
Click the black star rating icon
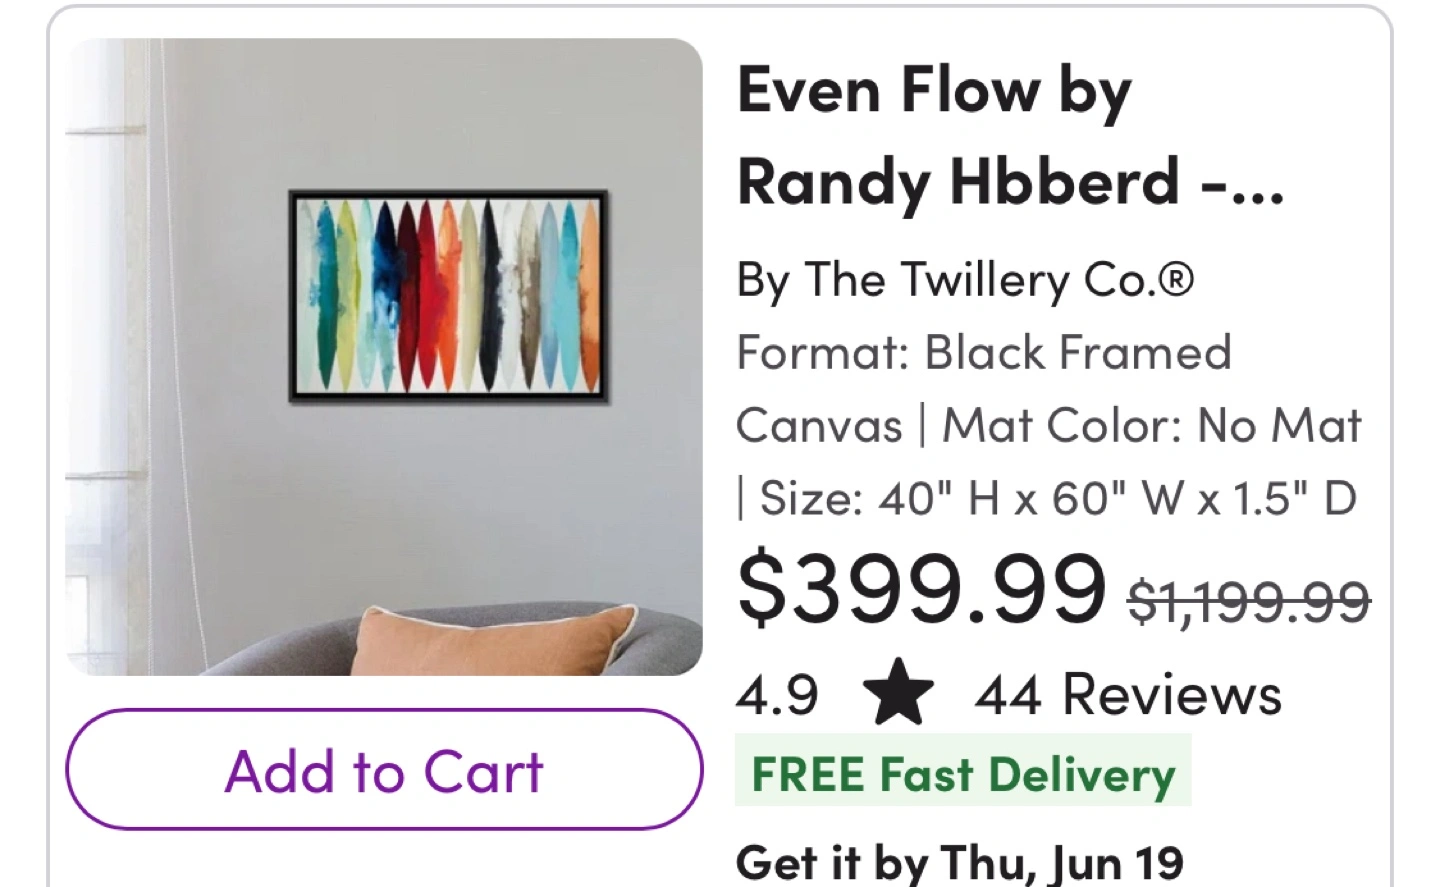coord(897,693)
